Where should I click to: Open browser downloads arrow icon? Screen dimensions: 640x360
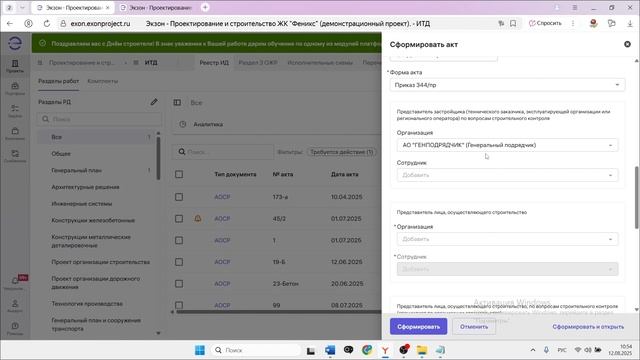coord(630,24)
